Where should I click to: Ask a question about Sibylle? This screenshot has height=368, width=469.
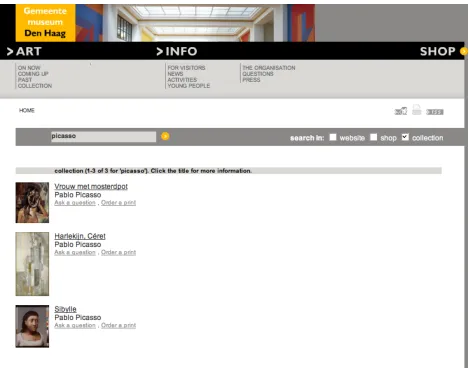[75, 325]
